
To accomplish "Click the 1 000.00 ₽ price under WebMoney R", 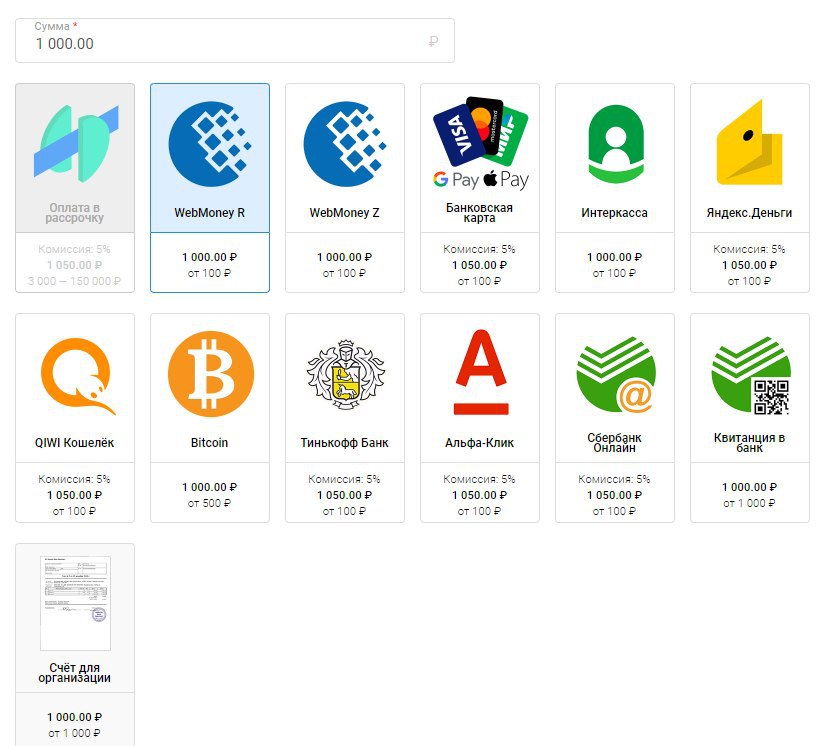I will pyautogui.click(x=209, y=257).
